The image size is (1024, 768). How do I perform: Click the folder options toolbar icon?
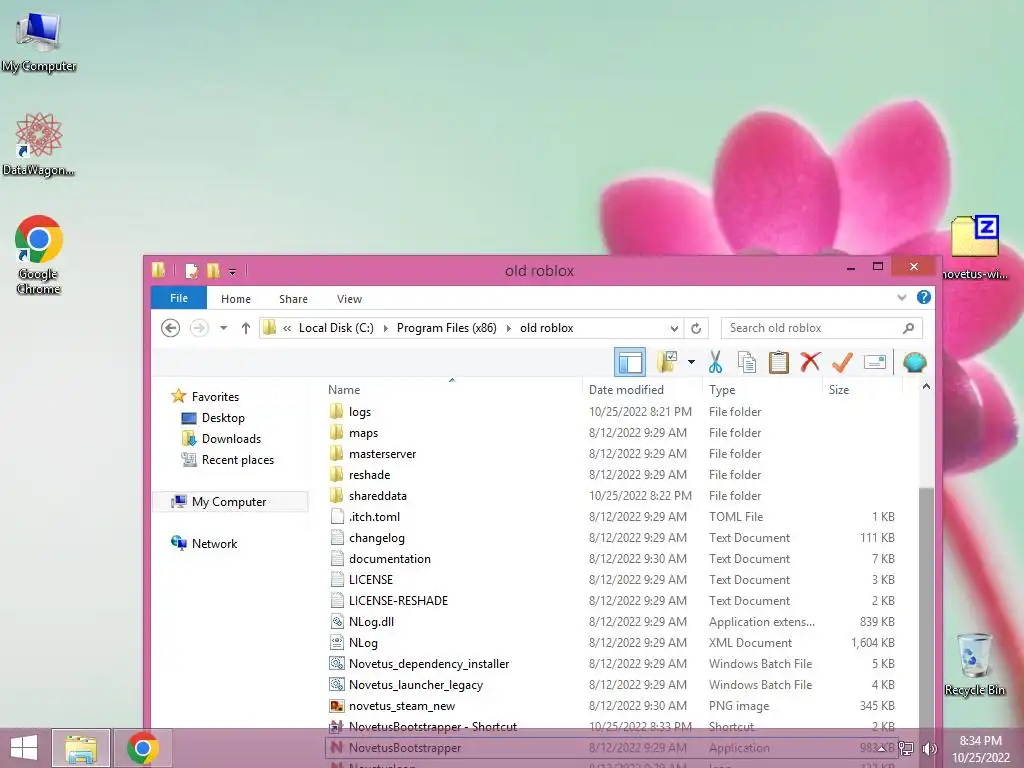pos(667,362)
